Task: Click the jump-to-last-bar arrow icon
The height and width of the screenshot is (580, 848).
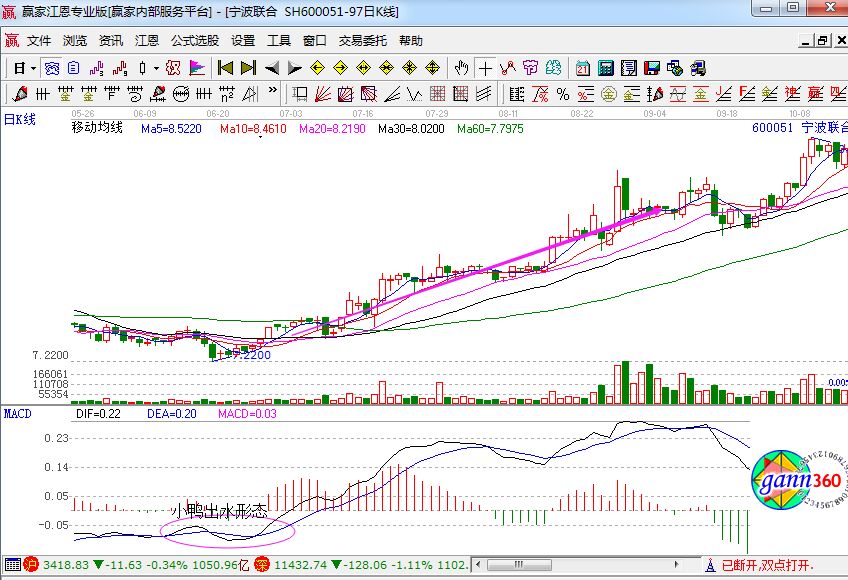Action: [248, 68]
